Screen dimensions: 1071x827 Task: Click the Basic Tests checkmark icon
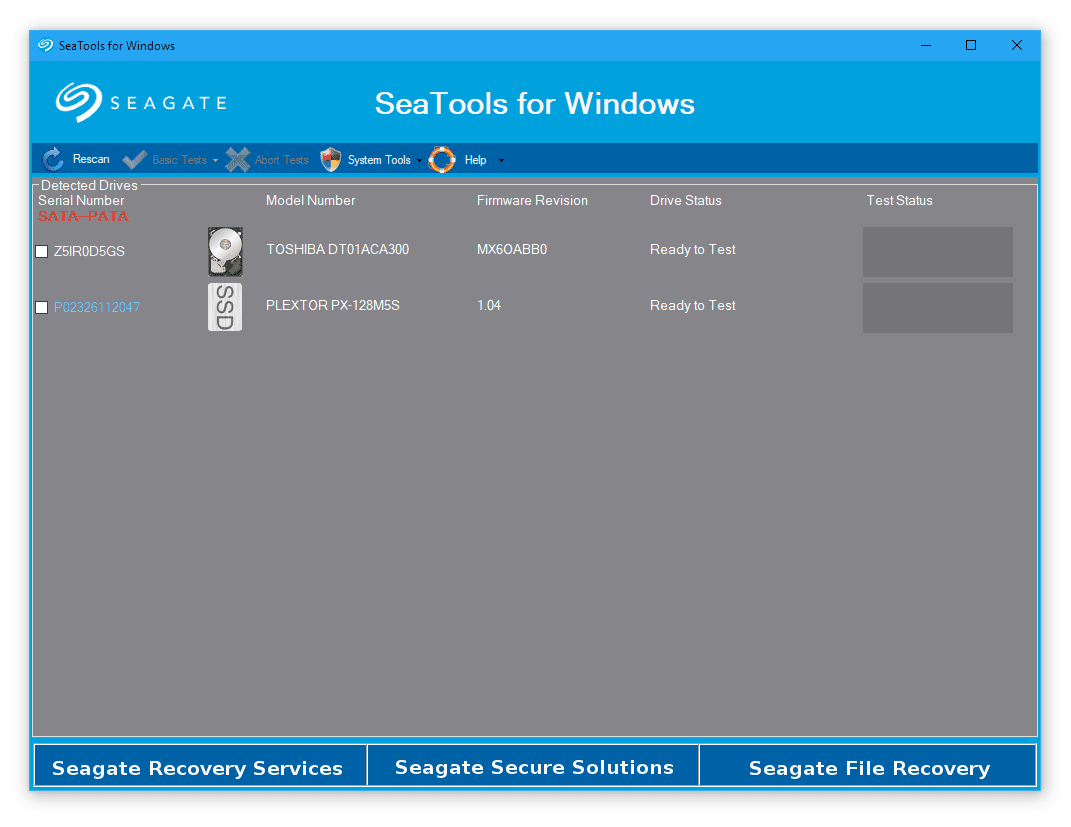point(135,160)
